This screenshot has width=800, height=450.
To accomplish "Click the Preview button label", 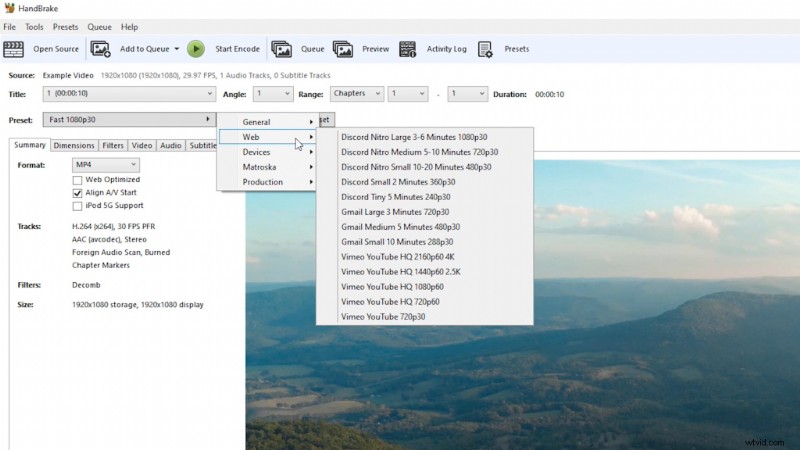I will (376, 49).
